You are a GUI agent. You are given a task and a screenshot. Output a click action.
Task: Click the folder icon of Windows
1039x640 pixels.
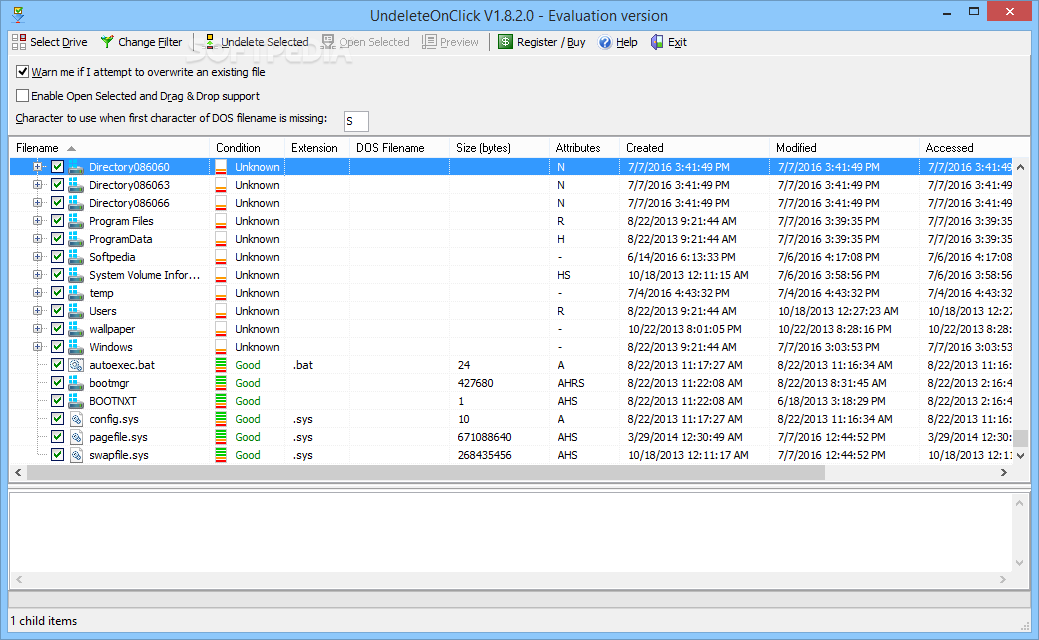coord(76,347)
